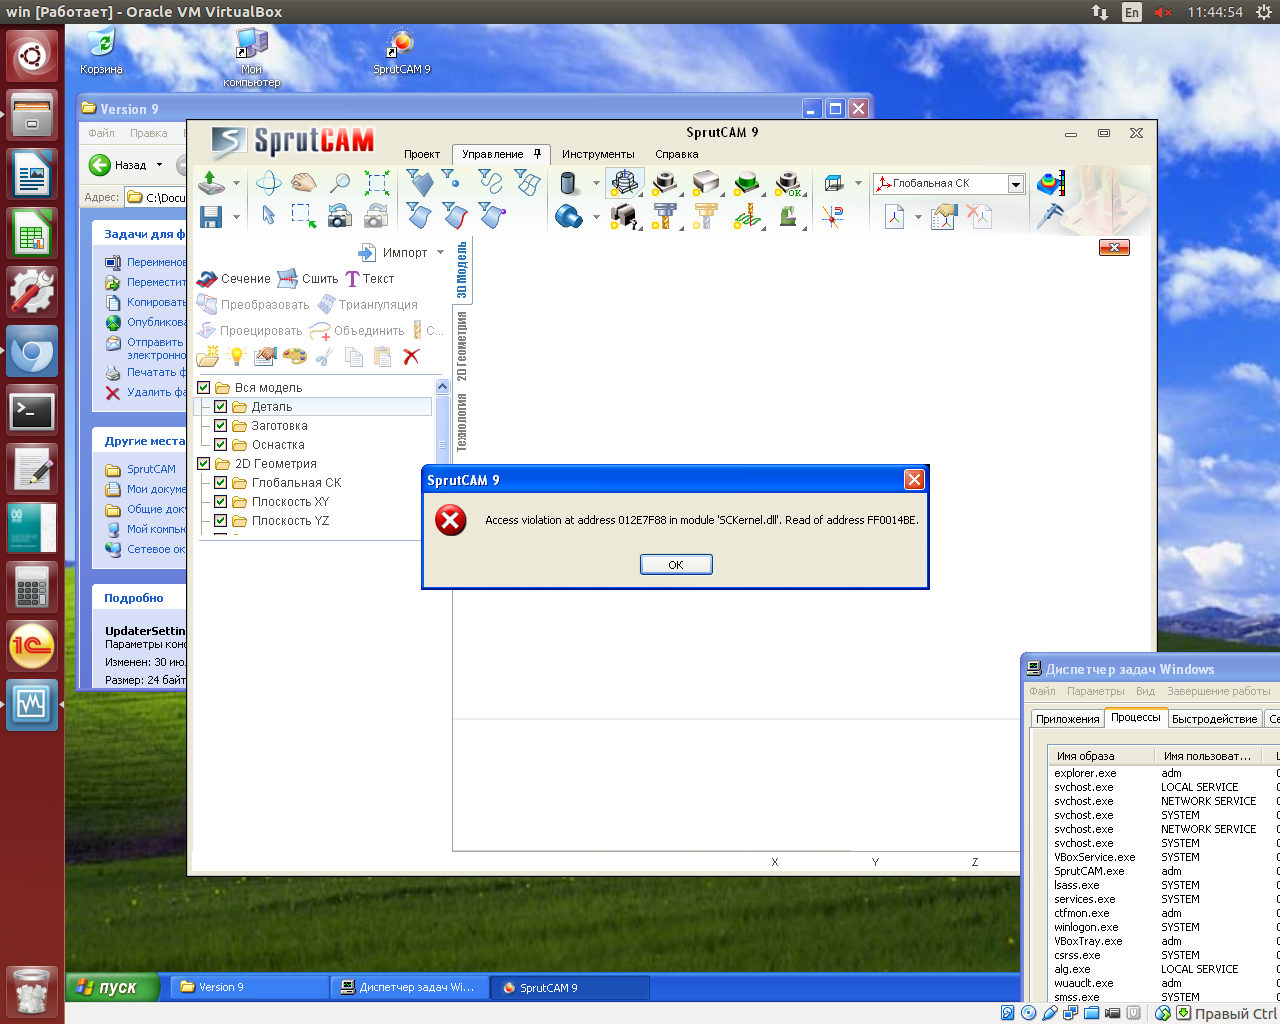Toggle the Плоскость XY checkbox
The image size is (1280, 1024).
[221, 502]
